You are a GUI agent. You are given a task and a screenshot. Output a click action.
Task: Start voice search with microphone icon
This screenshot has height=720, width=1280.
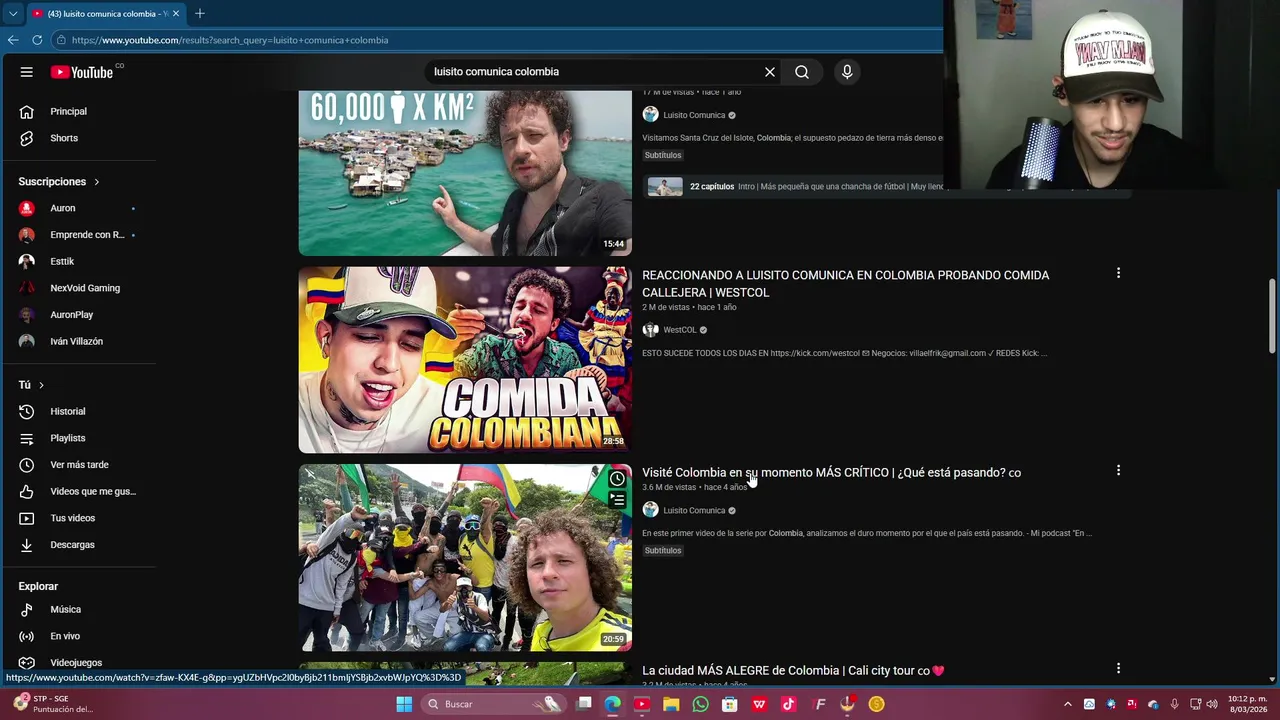847,72
